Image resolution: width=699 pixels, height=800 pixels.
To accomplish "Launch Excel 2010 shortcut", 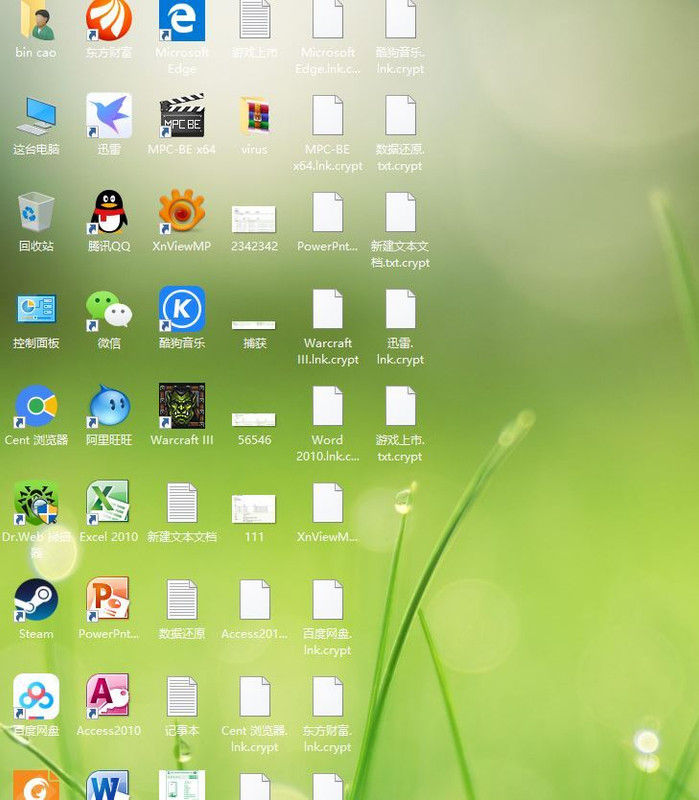I will point(109,503).
